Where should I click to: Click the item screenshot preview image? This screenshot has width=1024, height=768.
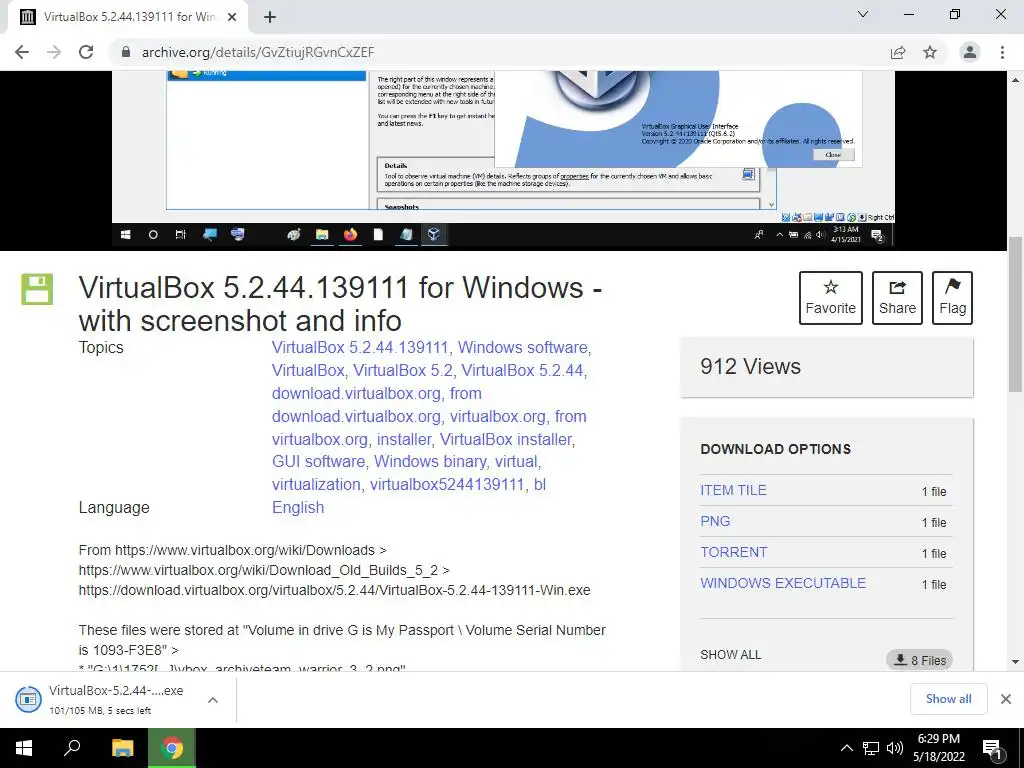pos(503,160)
